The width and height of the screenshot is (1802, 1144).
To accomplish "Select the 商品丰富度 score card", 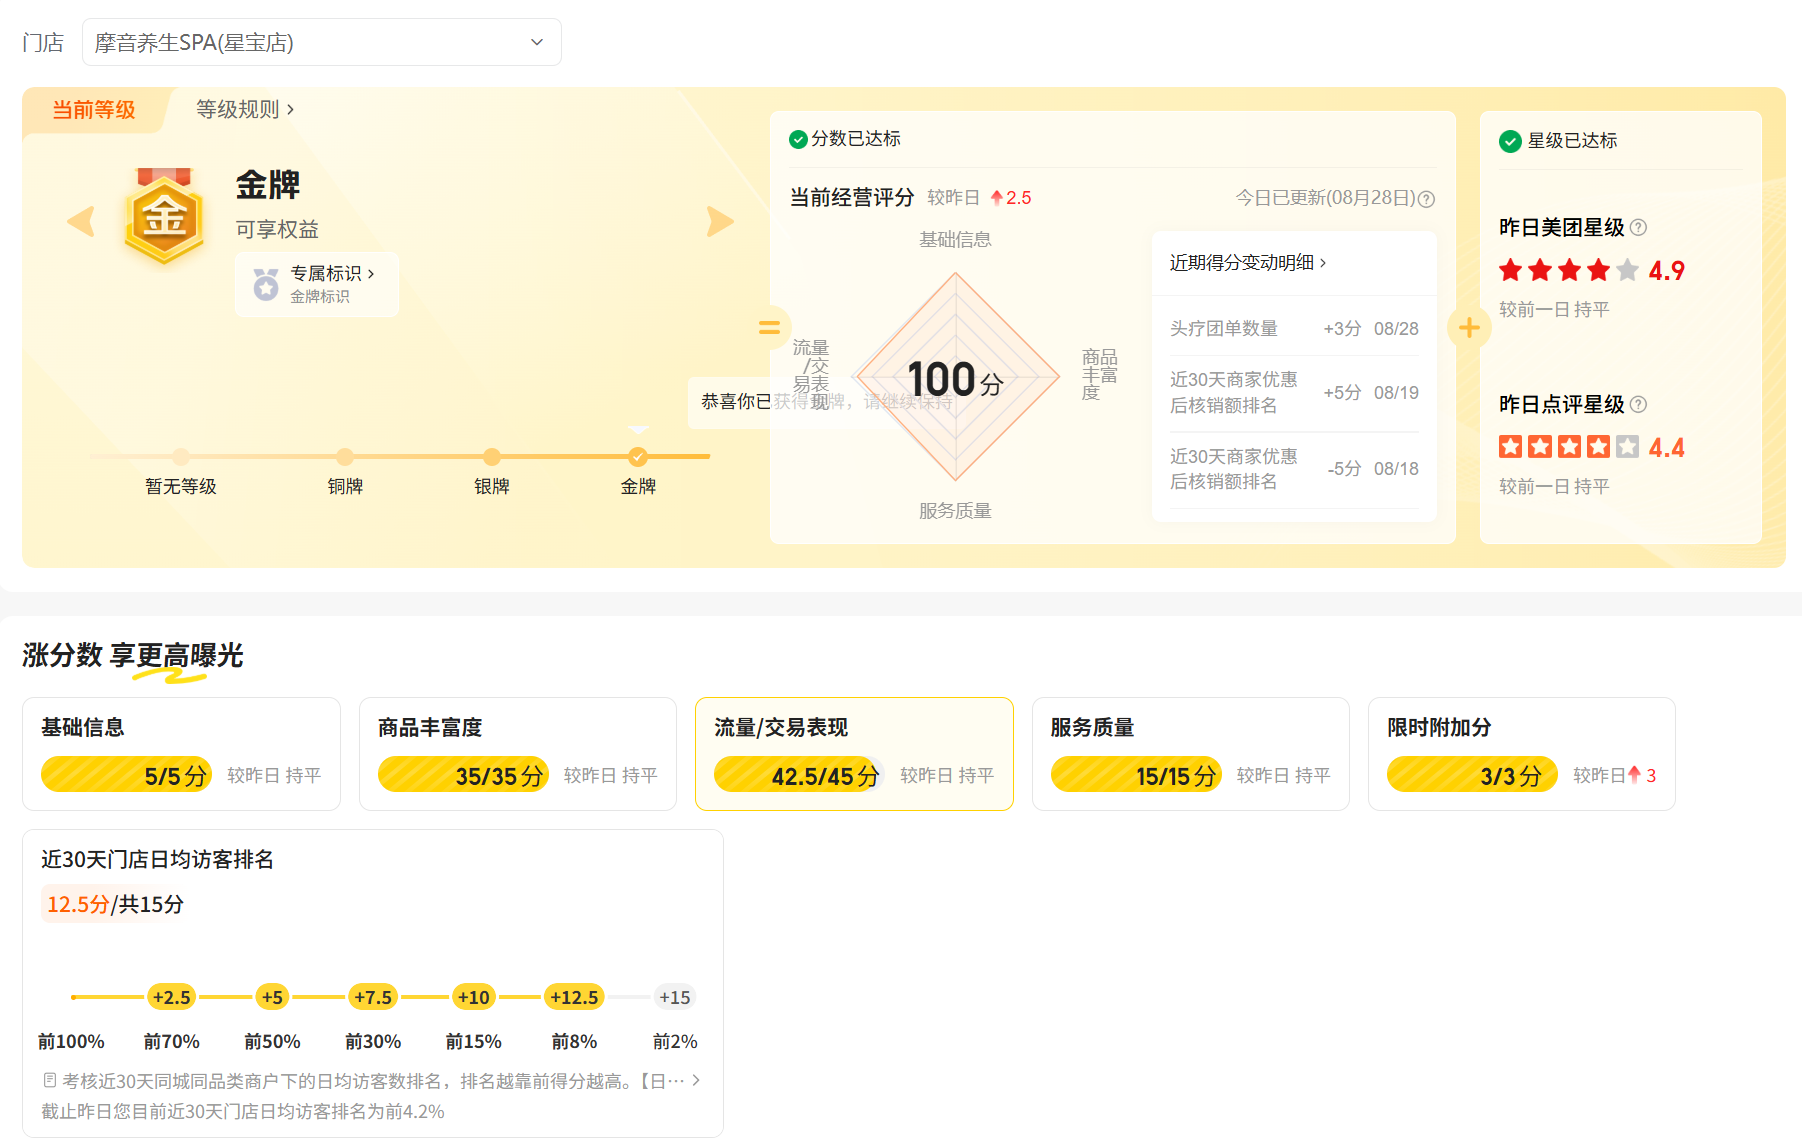I will point(518,754).
